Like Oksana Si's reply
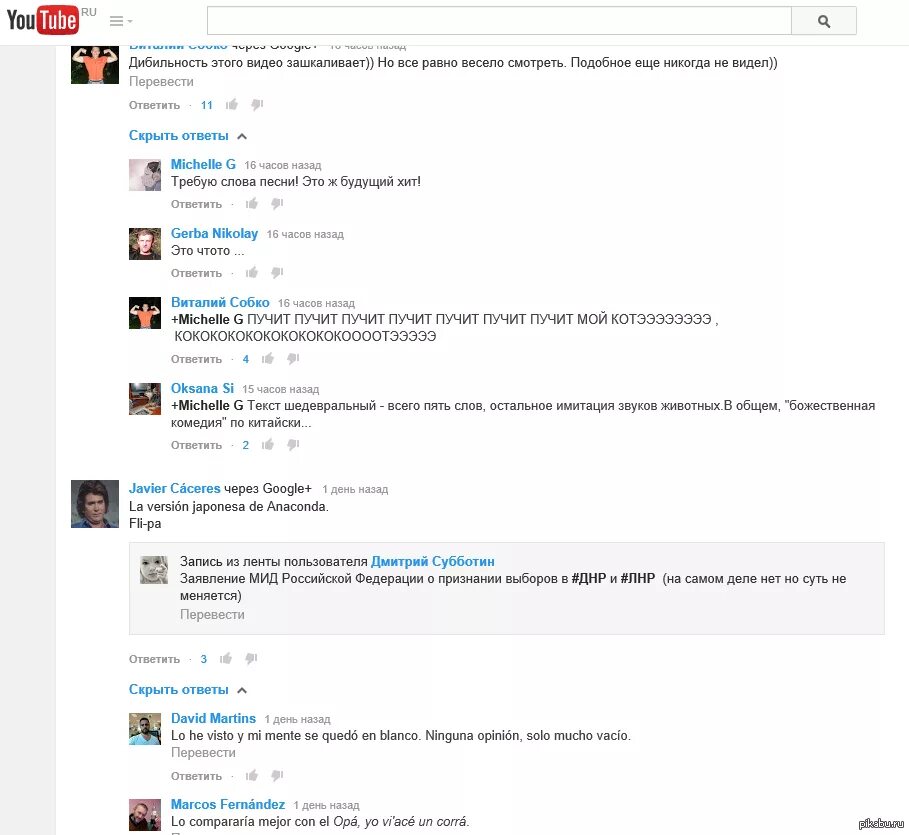909x835 pixels. (x=267, y=445)
